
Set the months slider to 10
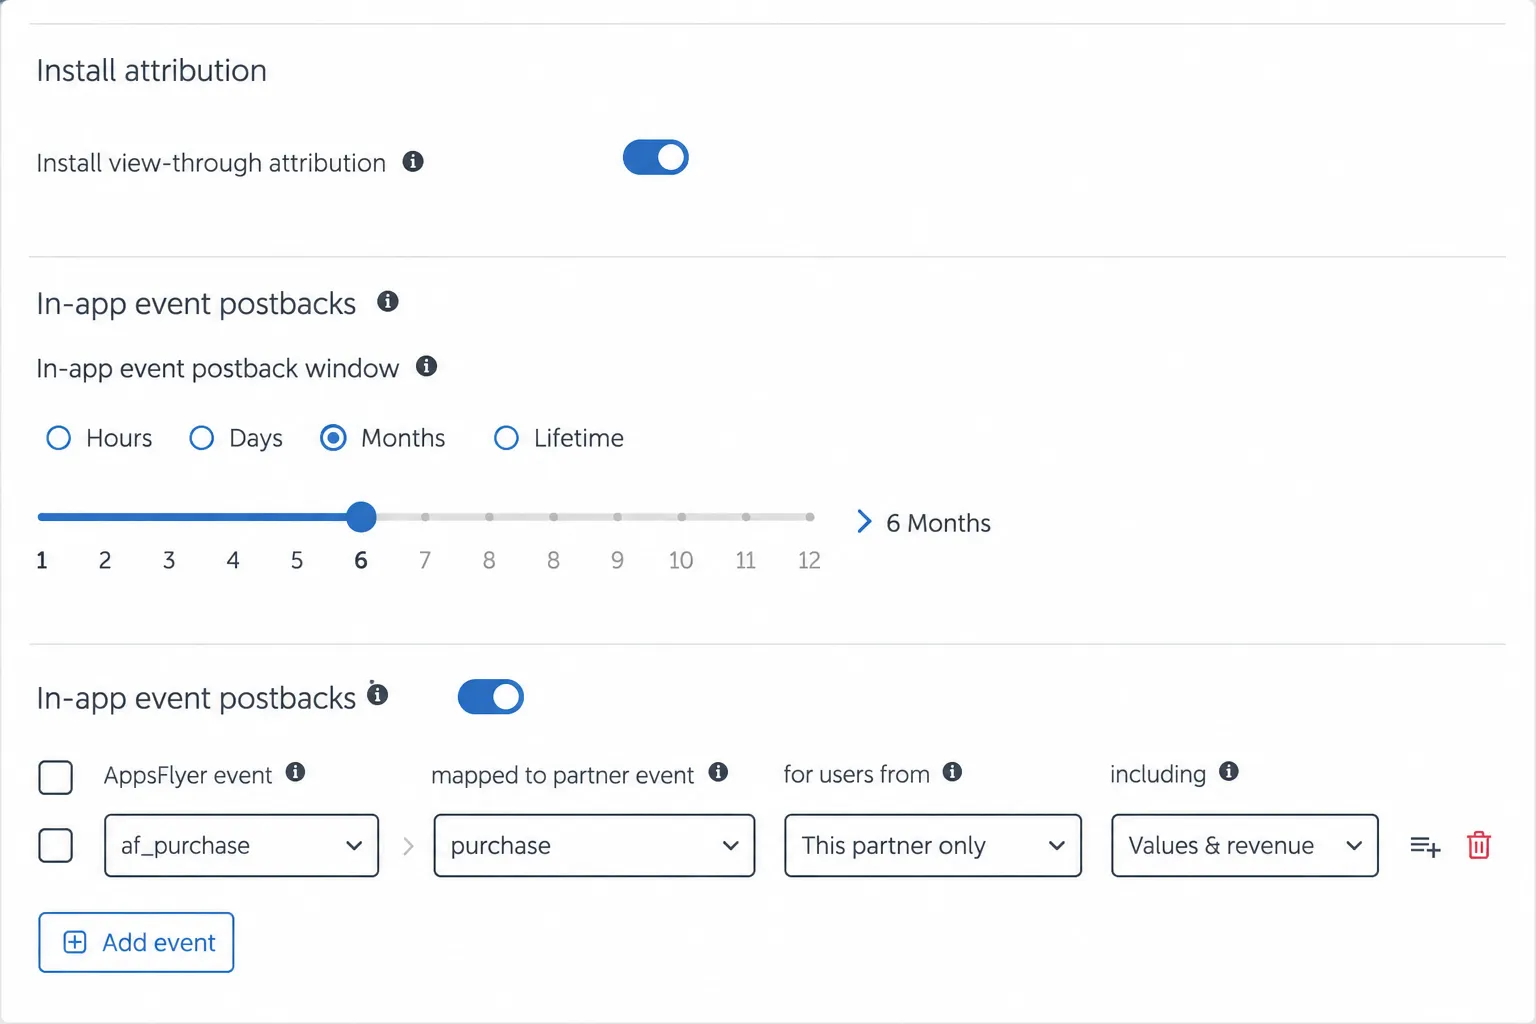click(682, 517)
